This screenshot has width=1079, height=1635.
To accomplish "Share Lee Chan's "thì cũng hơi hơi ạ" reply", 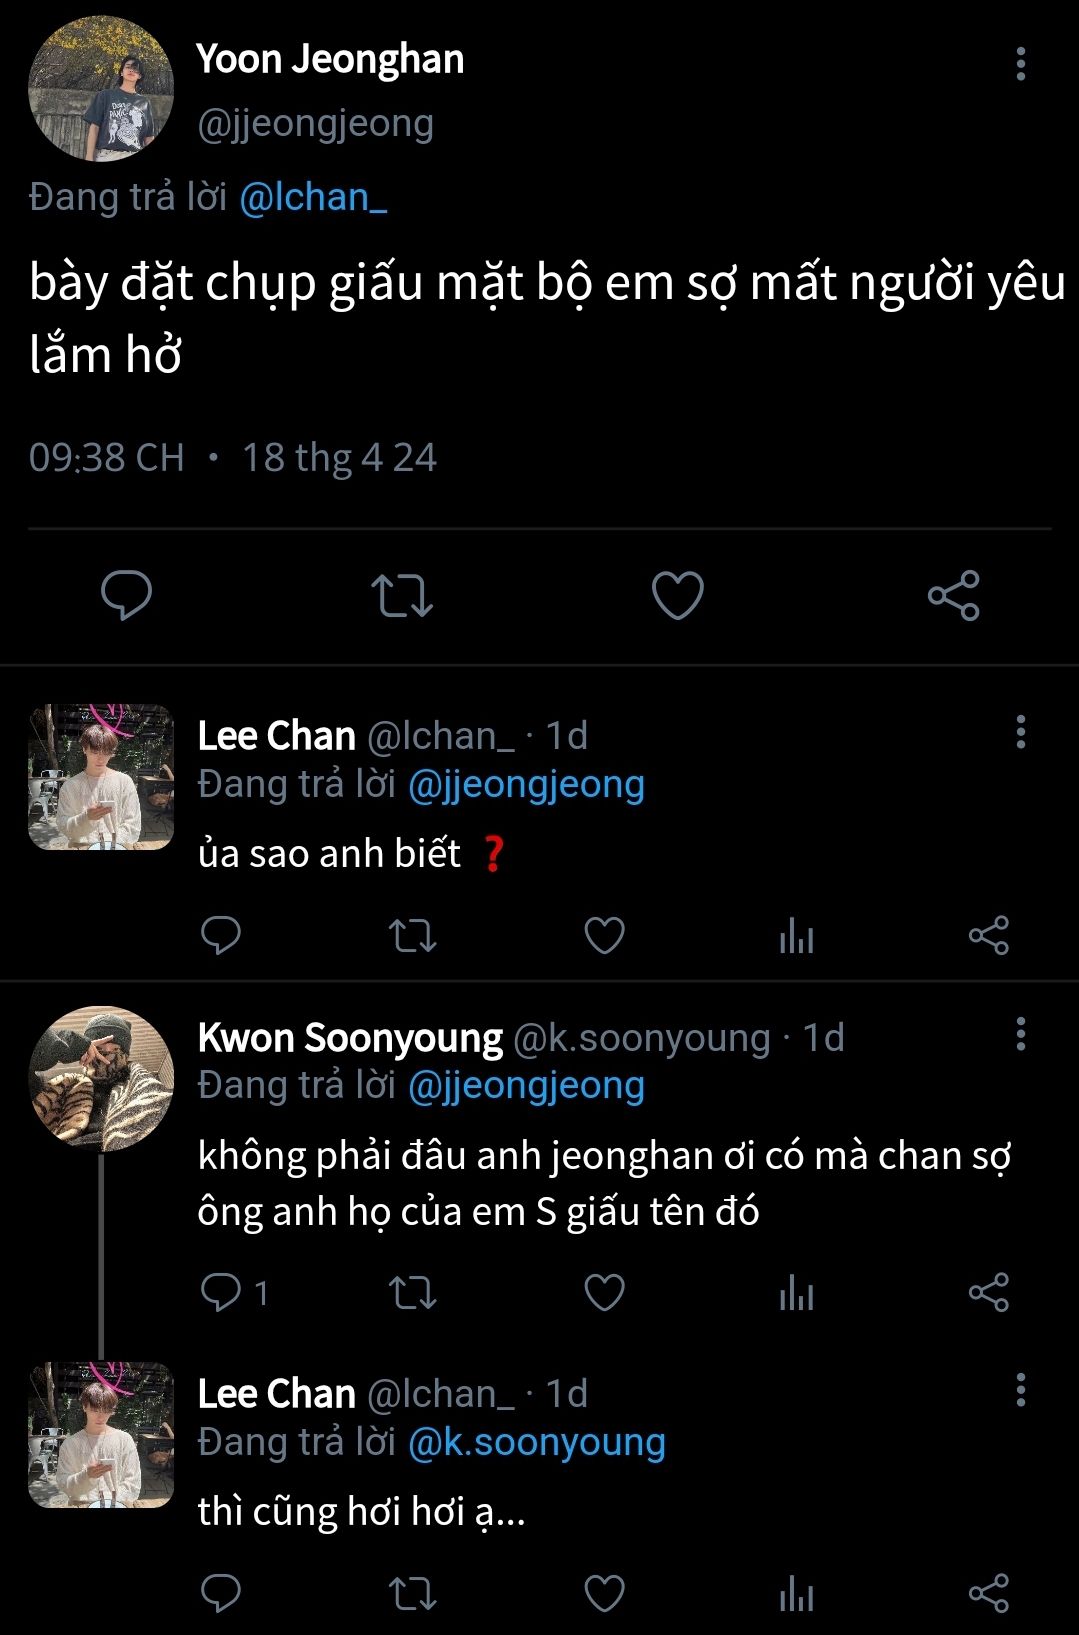I will pyautogui.click(x=989, y=1593).
